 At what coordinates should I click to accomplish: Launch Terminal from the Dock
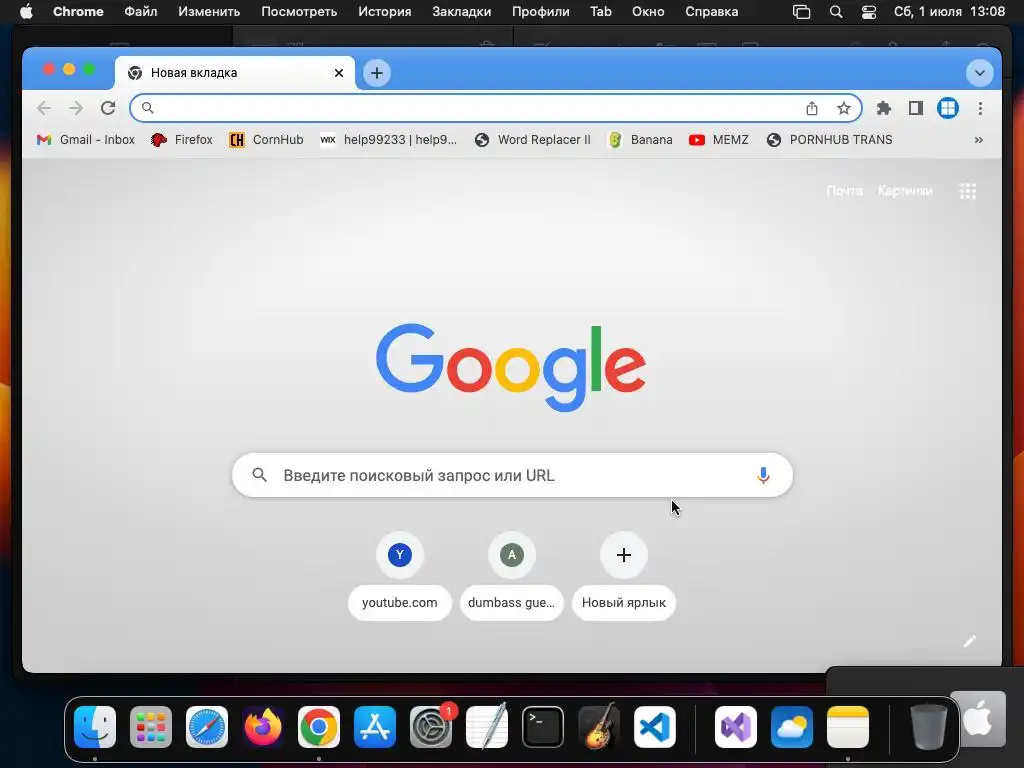543,727
